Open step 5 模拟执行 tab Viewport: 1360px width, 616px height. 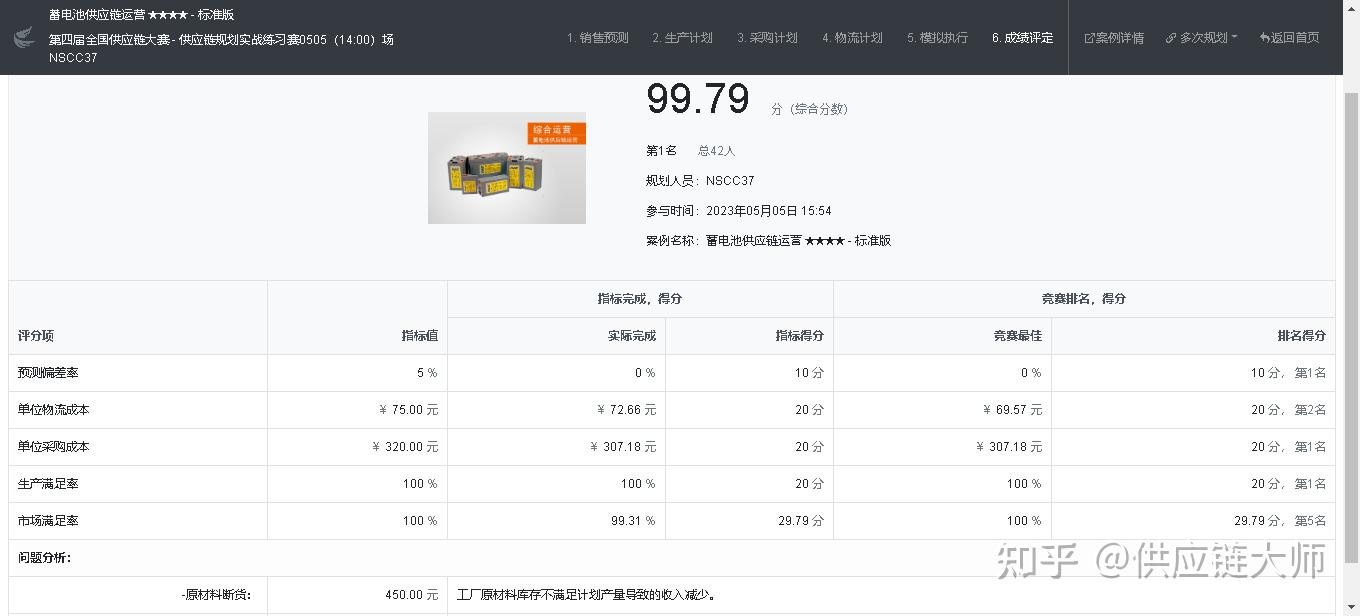coord(937,38)
